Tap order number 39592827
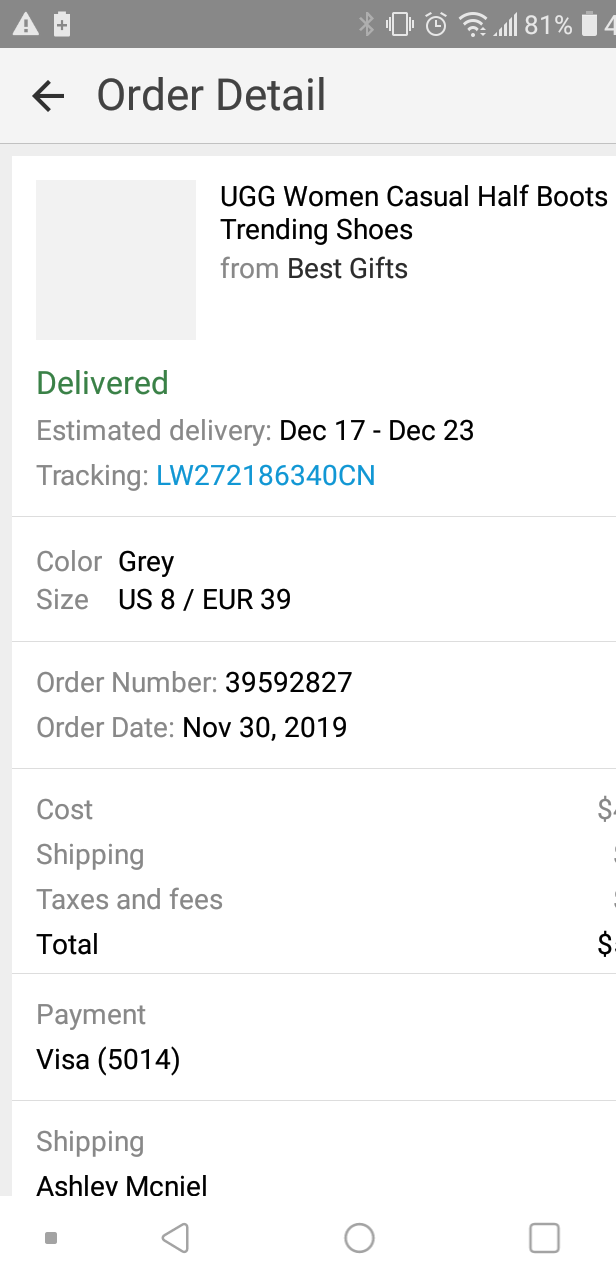Viewport: 616px width, 1280px height. (x=289, y=683)
